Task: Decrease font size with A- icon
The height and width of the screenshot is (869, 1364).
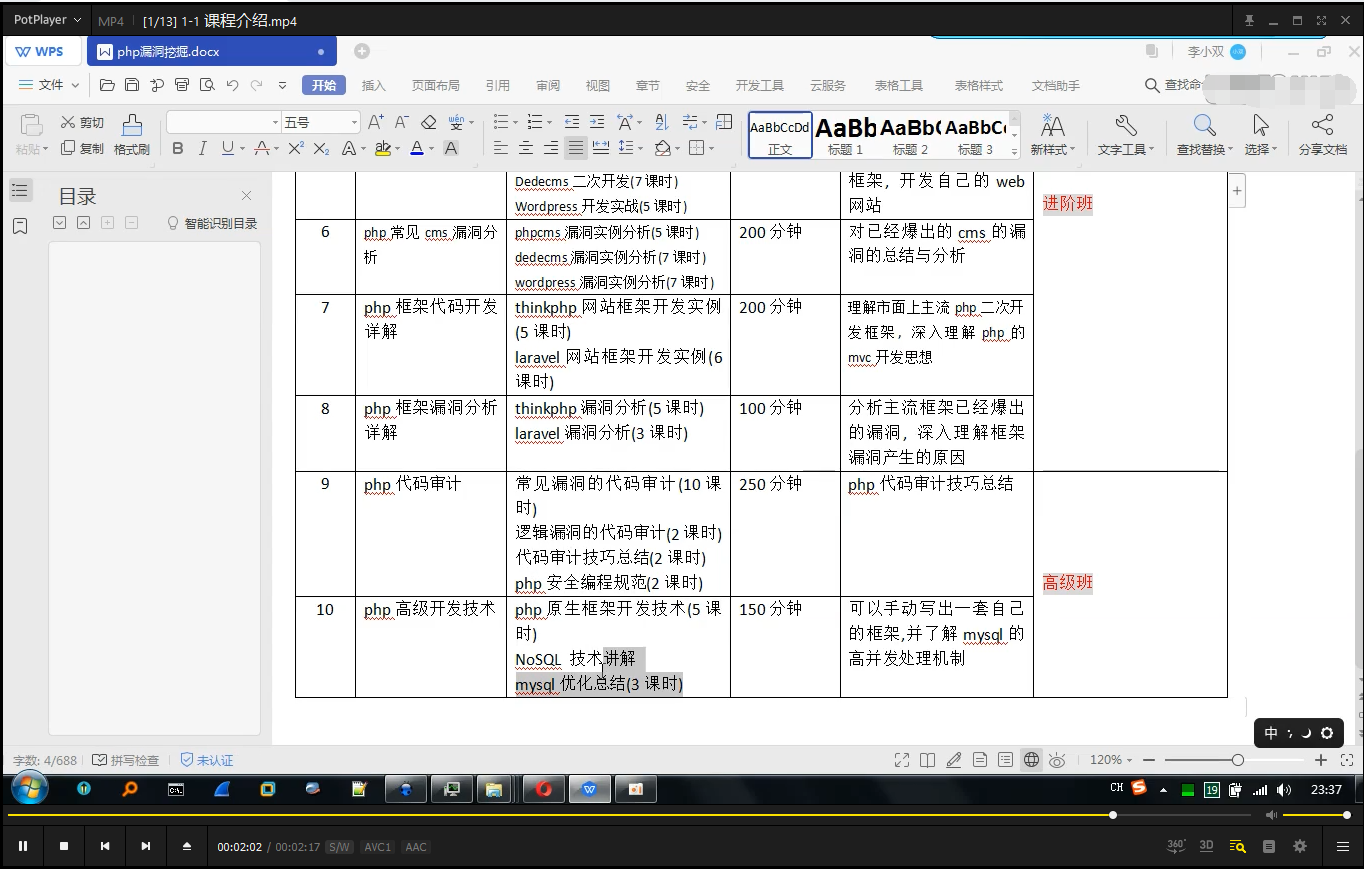Action: tap(401, 122)
